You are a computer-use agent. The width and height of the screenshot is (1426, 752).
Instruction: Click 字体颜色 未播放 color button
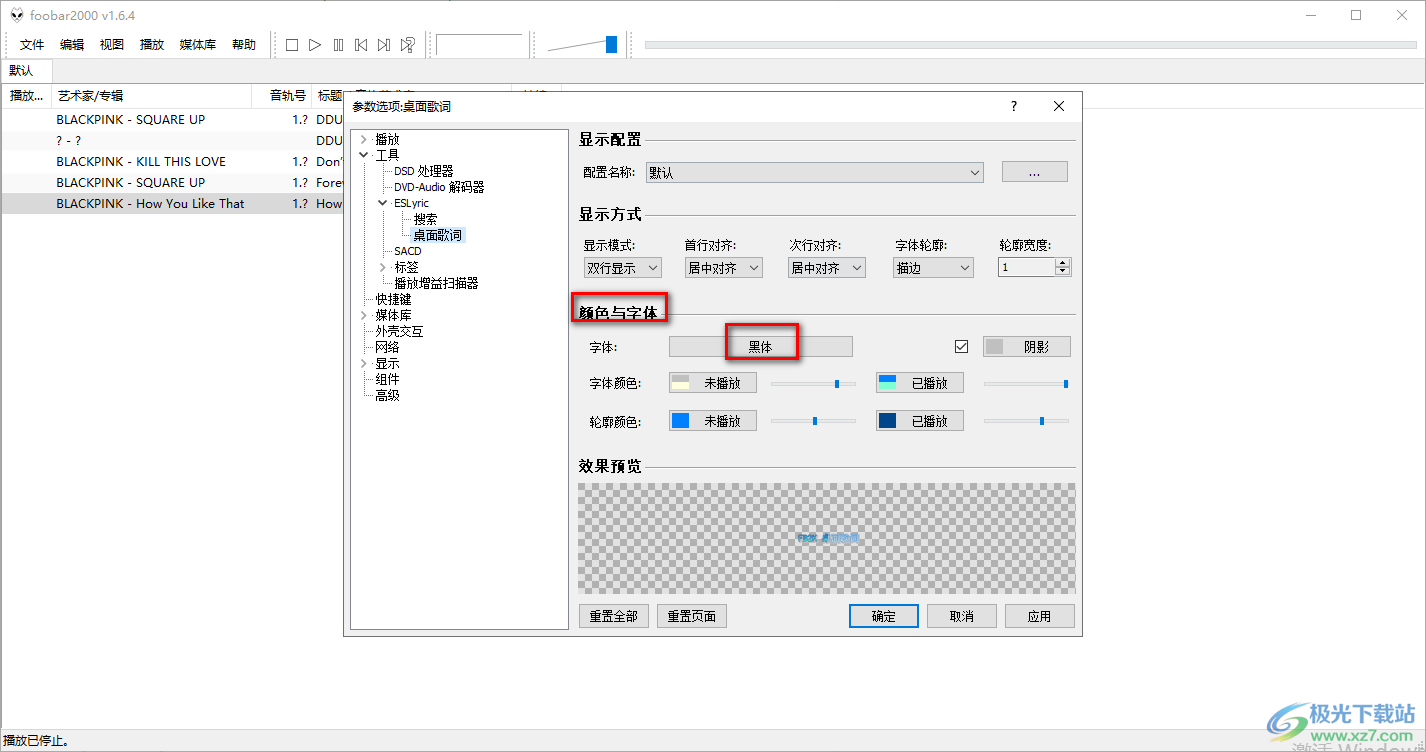pos(713,383)
